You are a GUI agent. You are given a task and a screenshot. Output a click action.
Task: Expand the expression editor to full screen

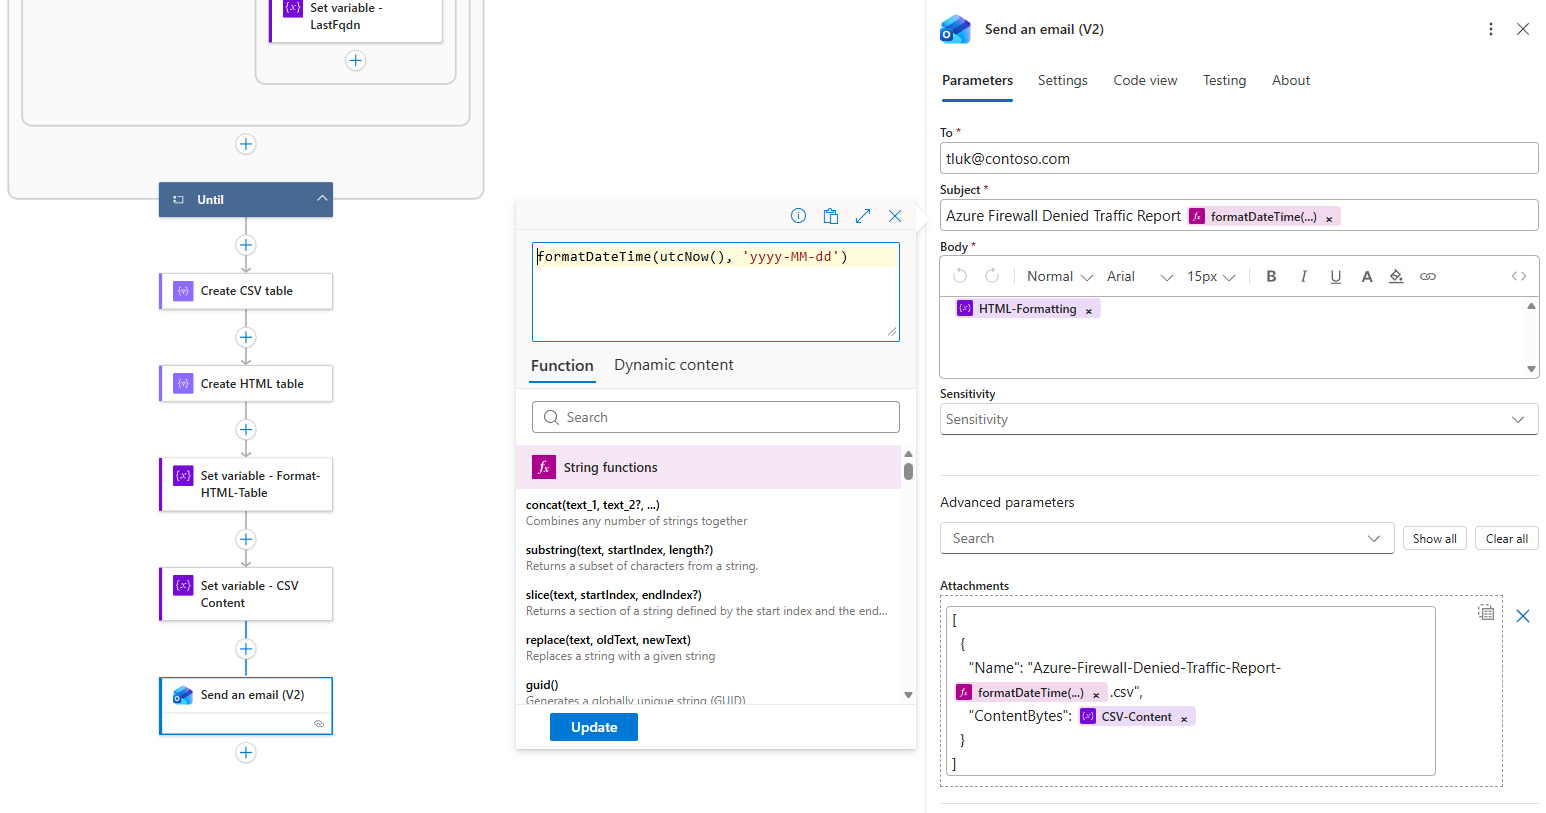tap(863, 216)
